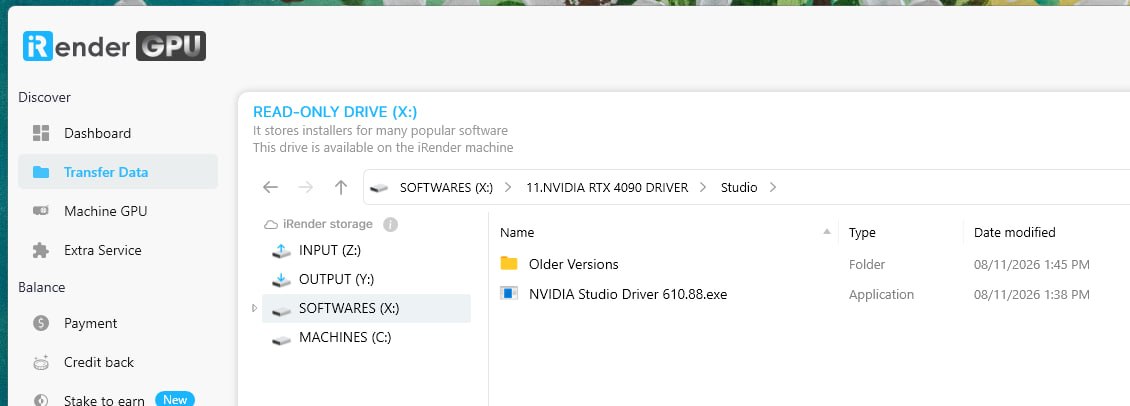Click the Credit back piggy bank icon
Image resolution: width=1130 pixels, height=406 pixels.
coord(41,363)
